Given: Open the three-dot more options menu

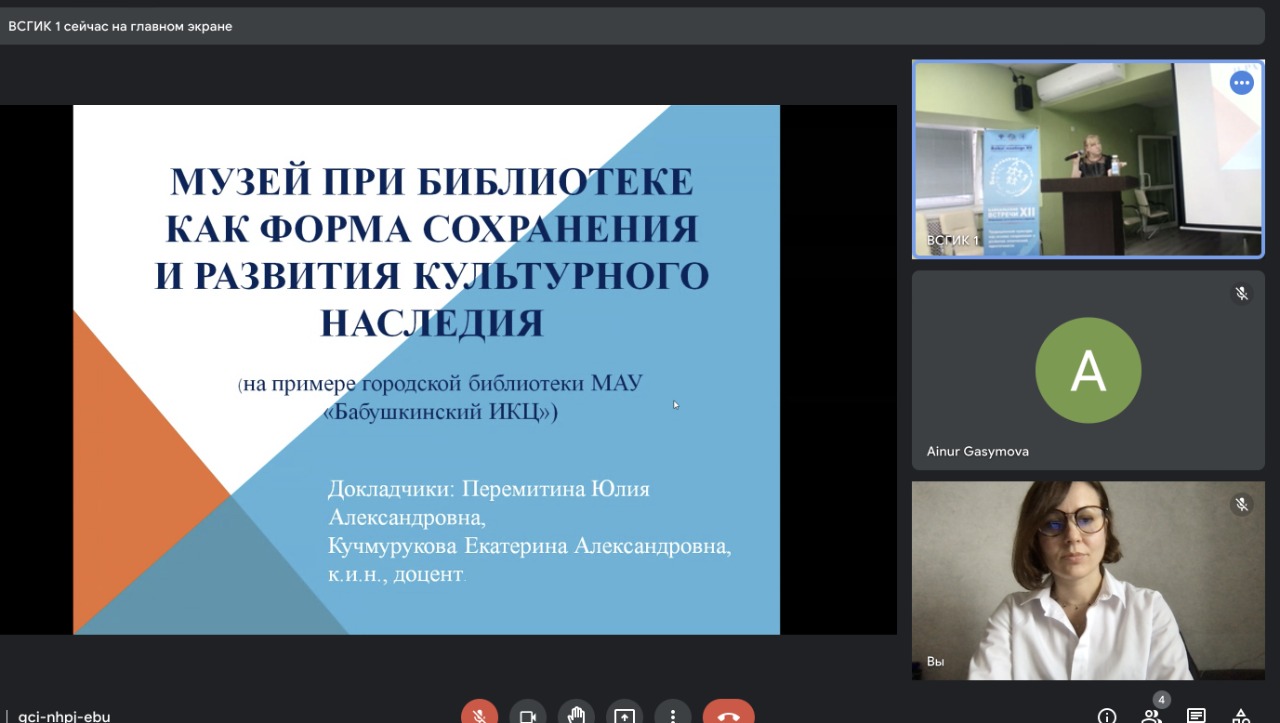Looking at the screenshot, I should click(673, 715).
